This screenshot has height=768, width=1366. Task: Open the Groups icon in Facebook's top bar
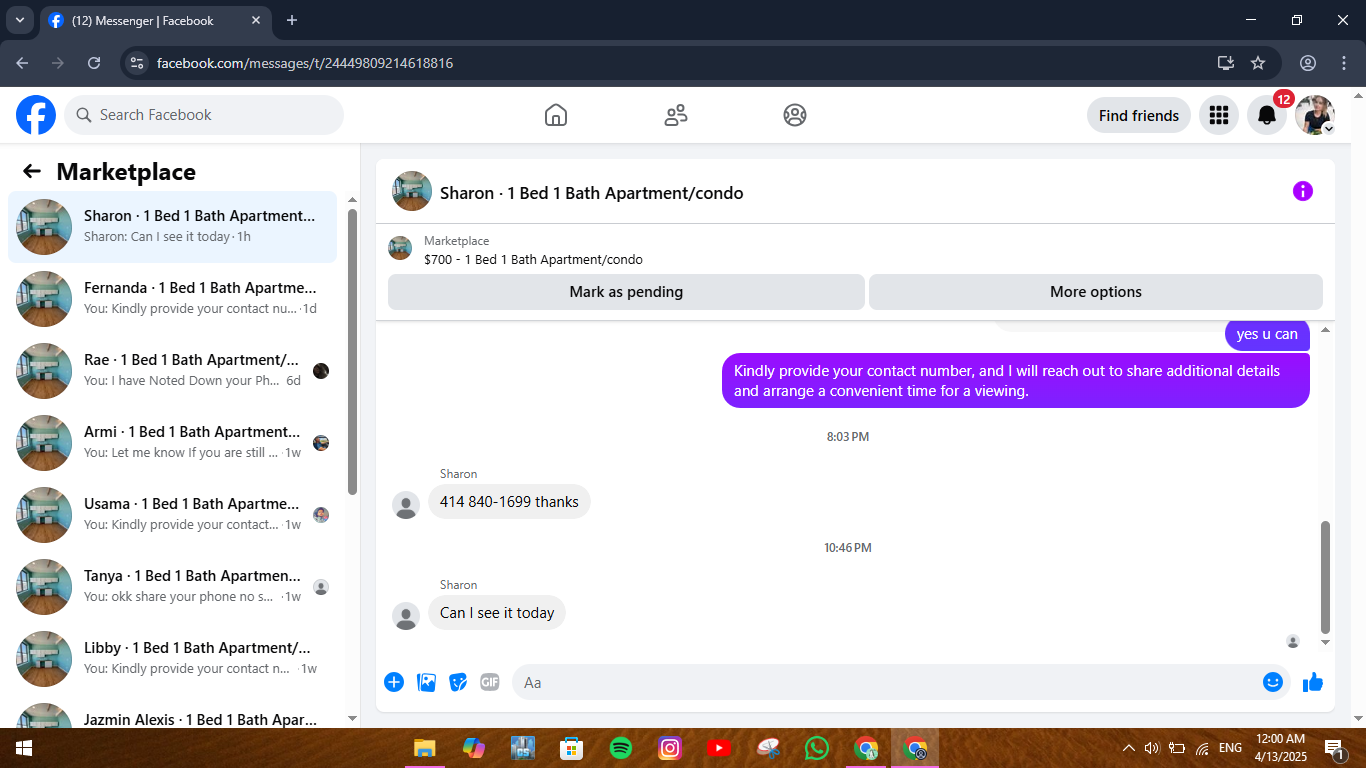click(x=795, y=115)
